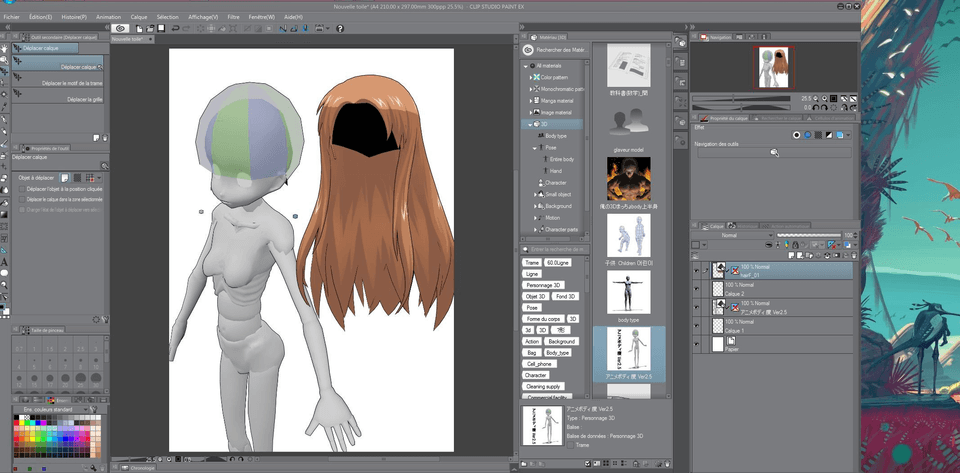Select brush size 10 in Taille de pinceau
Viewport: 960px width, 473px height.
point(96,363)
